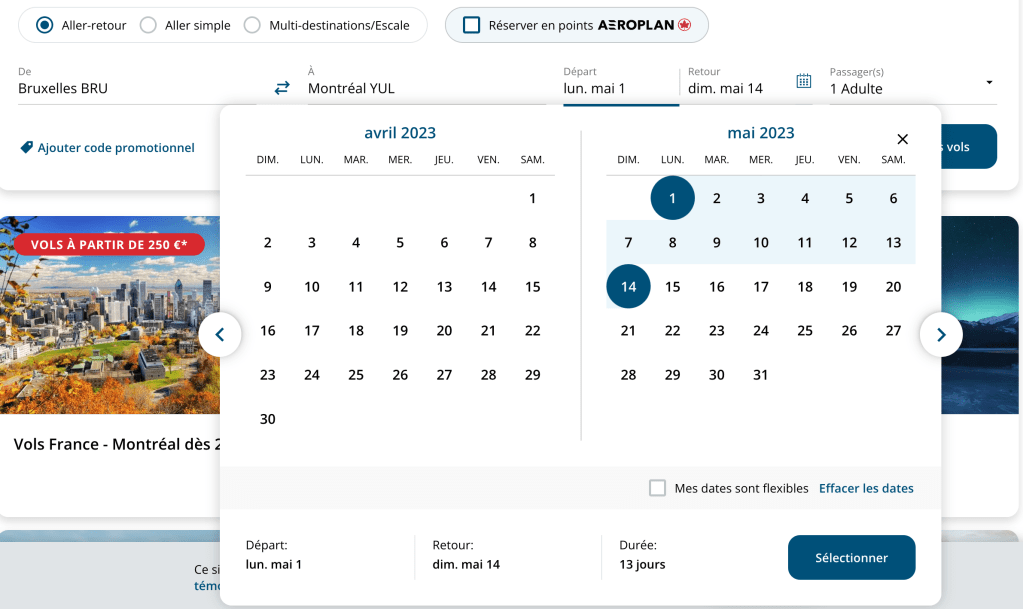This screenshot has width=1023, height=609.
Task: Select the Aller-retour radio option
Action: tap(45, 25)
